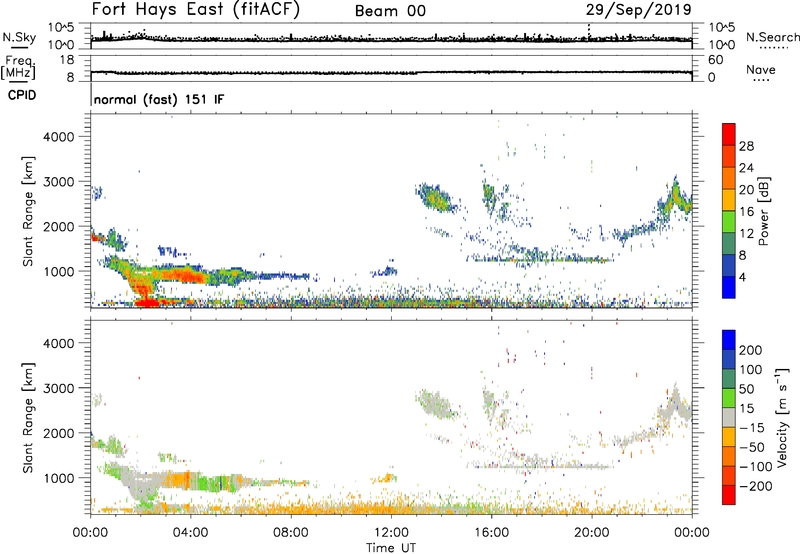Click the 'N.Sky' axis label

(x=19, y=37)
